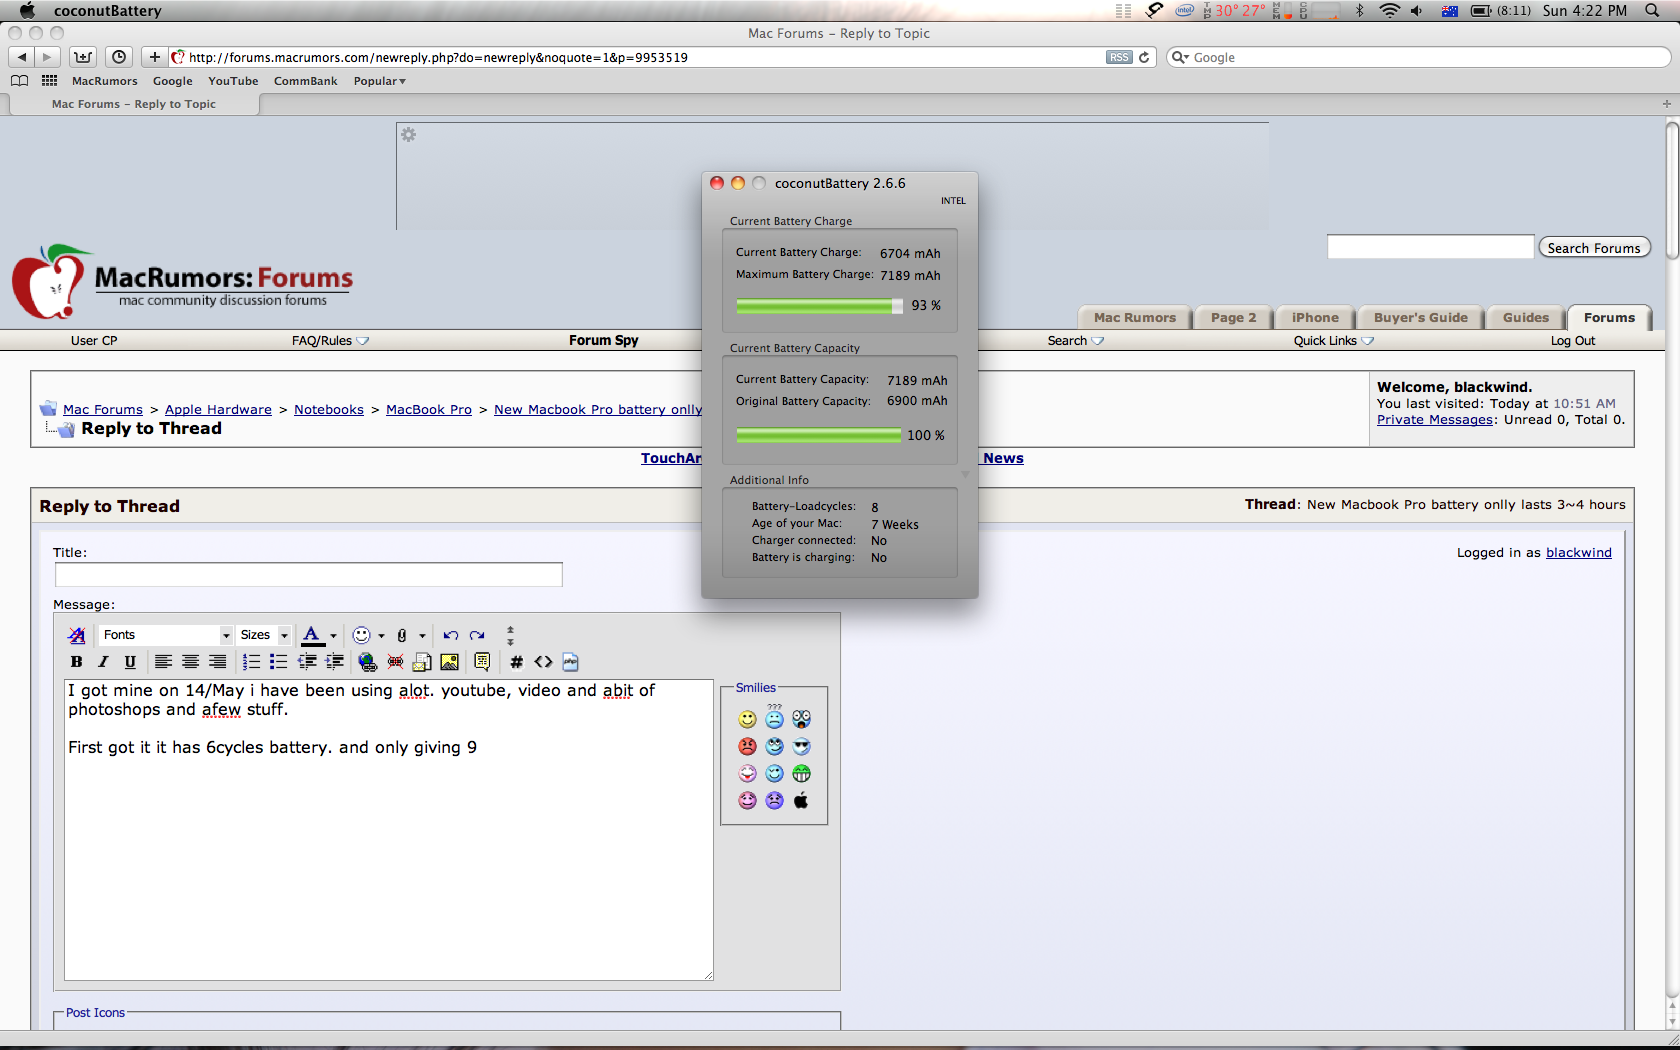
Task: Open attachments paperclip dropdown arrow
Action: (422, 636)
